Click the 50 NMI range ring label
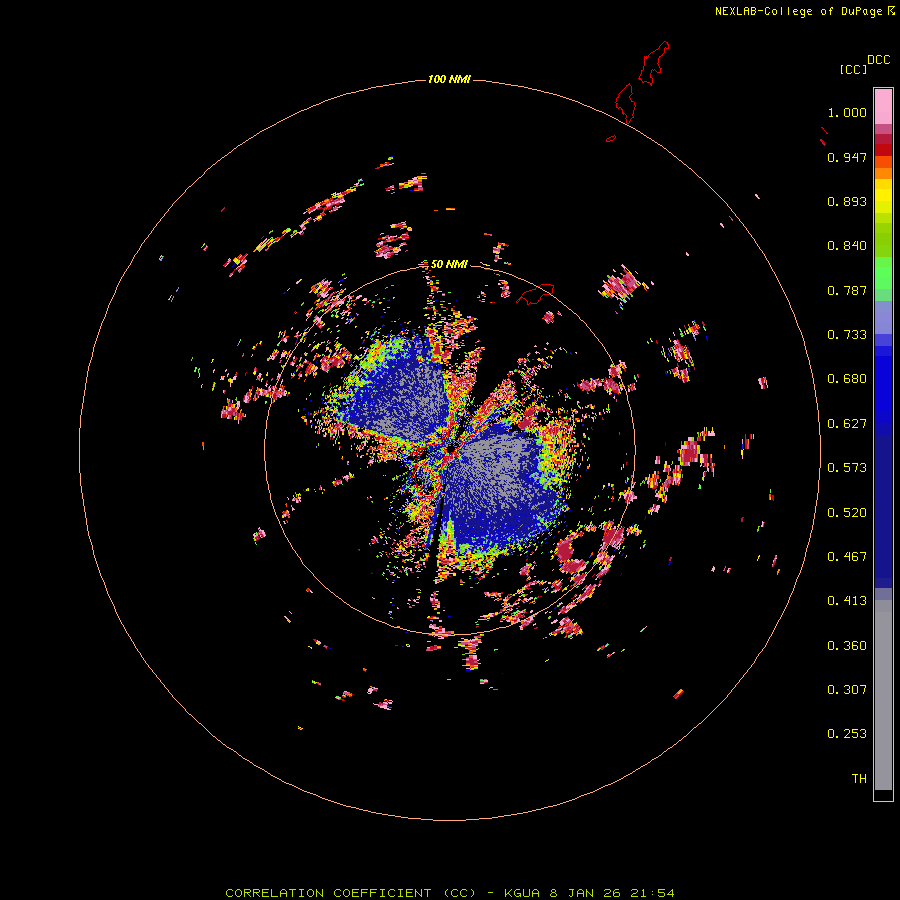The height and width of the screenshot is (900, 900). point(449,264)
